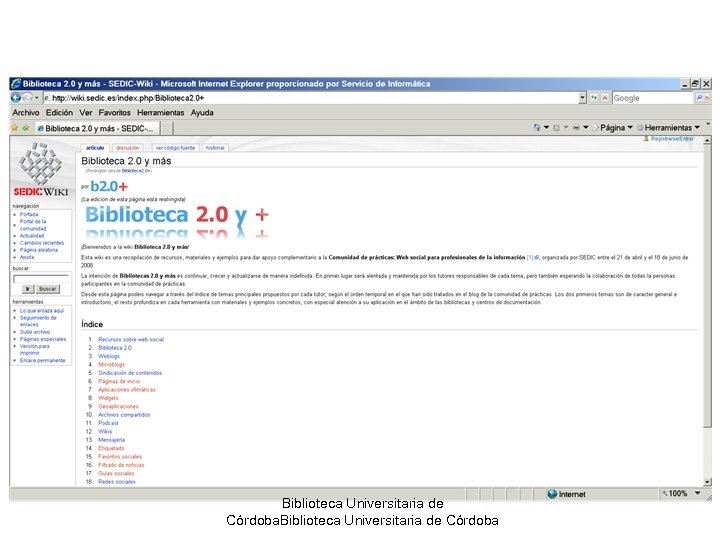Viewport: 720px width, 540px height.
Task: Click into the Google search box
Action: click(x=652, y=98)
